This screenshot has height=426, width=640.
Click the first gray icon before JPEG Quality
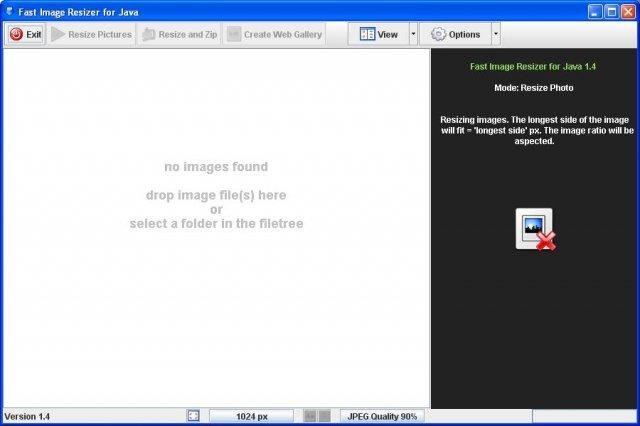(x=310, y=416)
